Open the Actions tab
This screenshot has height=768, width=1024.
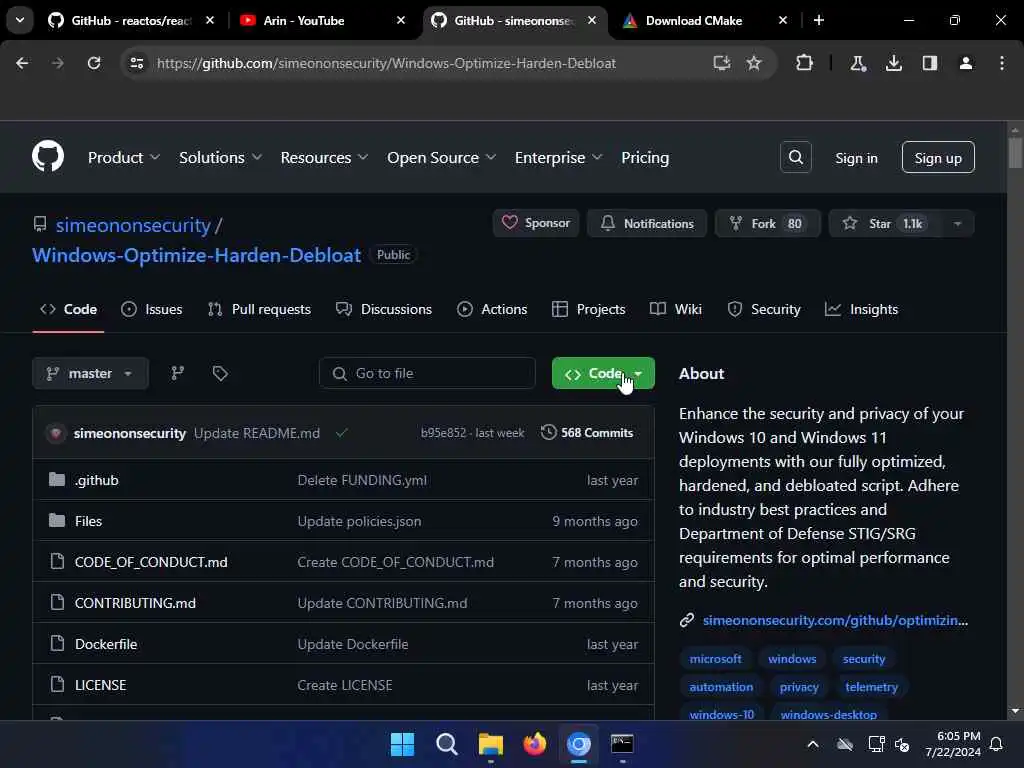click(x=492, y=309)
